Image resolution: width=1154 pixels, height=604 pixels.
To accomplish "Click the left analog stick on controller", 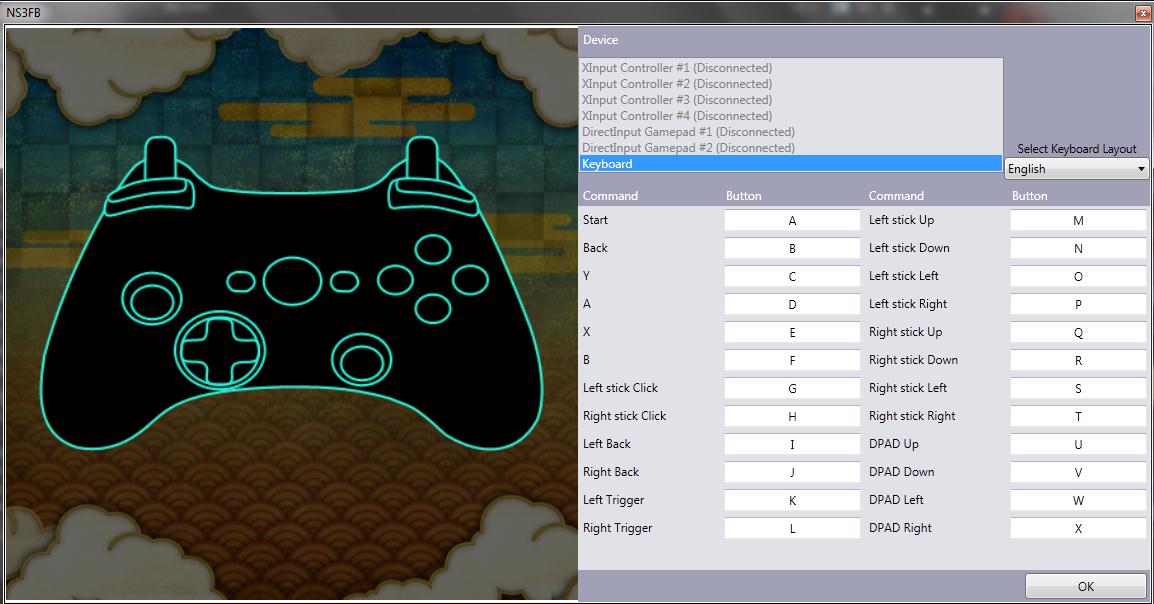I will [x=152, y=298].
